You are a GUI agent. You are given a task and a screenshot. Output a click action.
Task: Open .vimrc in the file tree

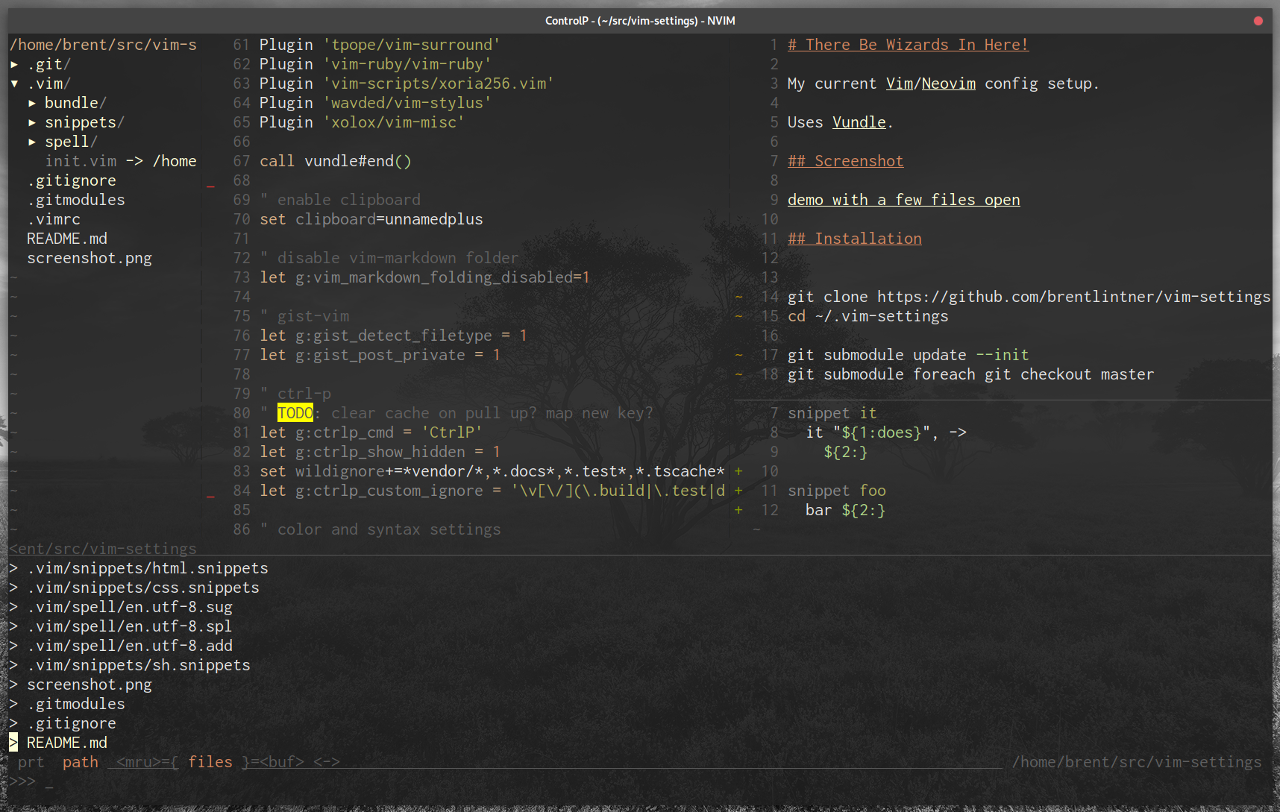[53, 219]
